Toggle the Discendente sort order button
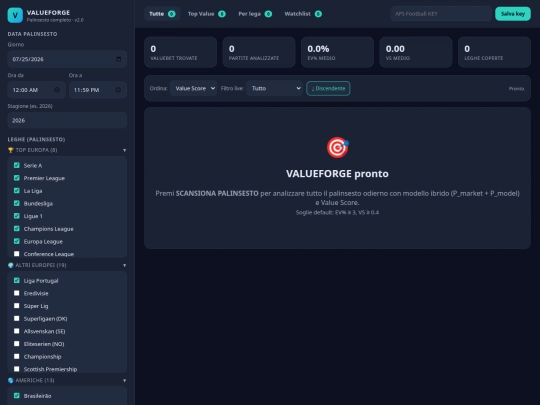 [328, 89]
